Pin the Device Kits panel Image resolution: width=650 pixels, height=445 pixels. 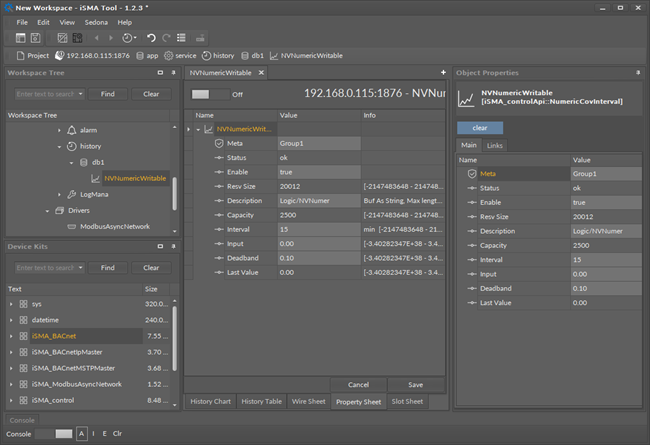[173, 246]
